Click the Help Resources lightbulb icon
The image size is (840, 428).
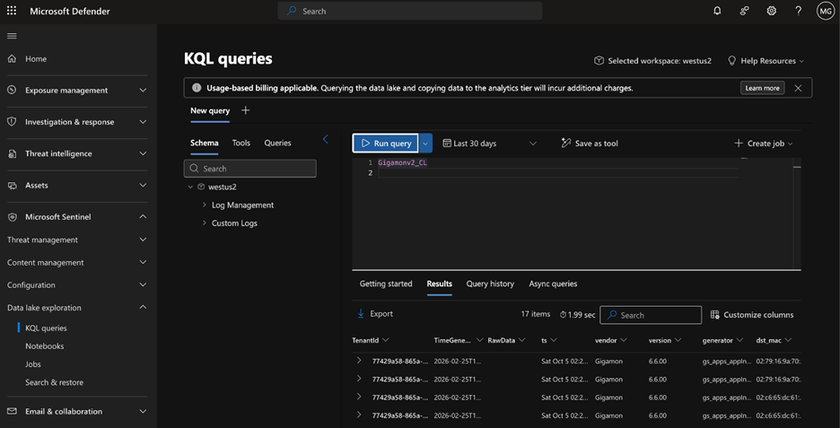[x=732, y=61]
